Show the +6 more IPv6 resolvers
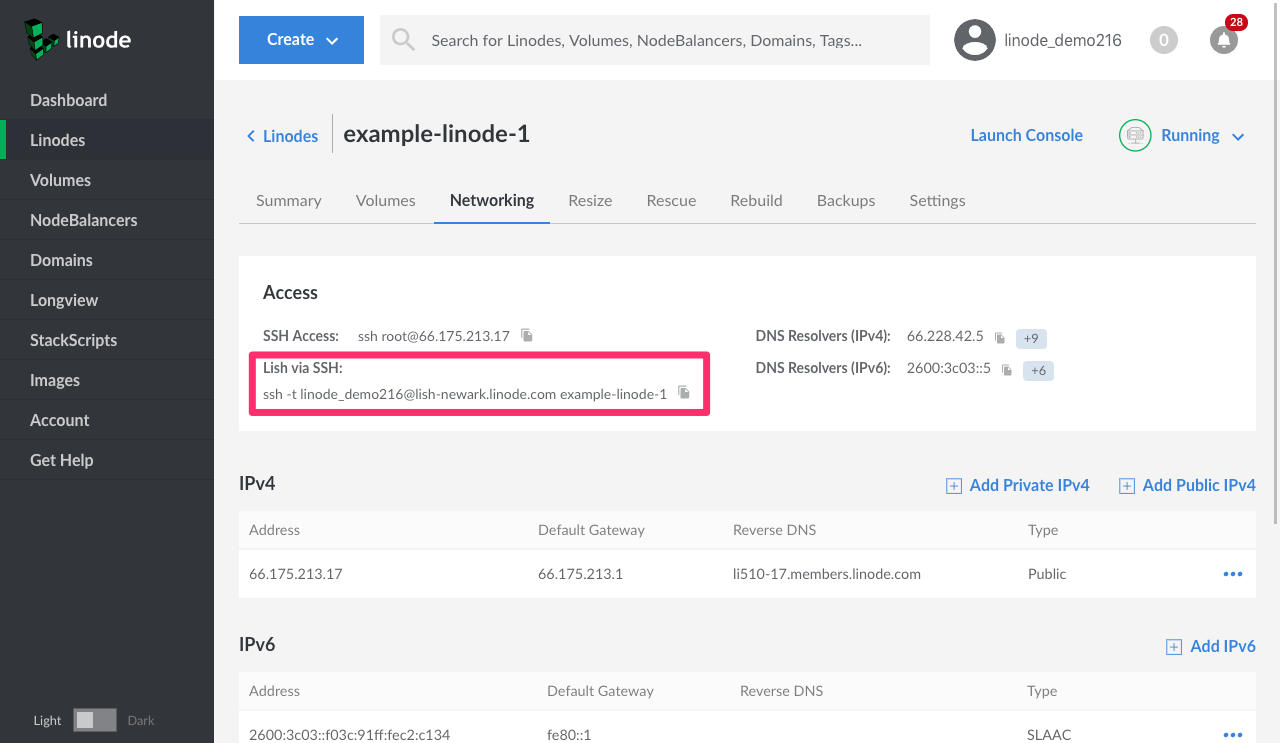The width and height of the screenshot is (1280, 743). 1038,371
